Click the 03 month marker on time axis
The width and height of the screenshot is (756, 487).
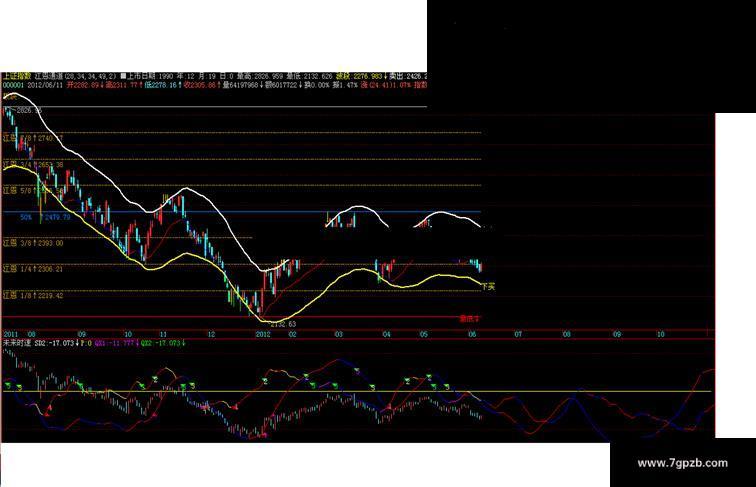339,334
